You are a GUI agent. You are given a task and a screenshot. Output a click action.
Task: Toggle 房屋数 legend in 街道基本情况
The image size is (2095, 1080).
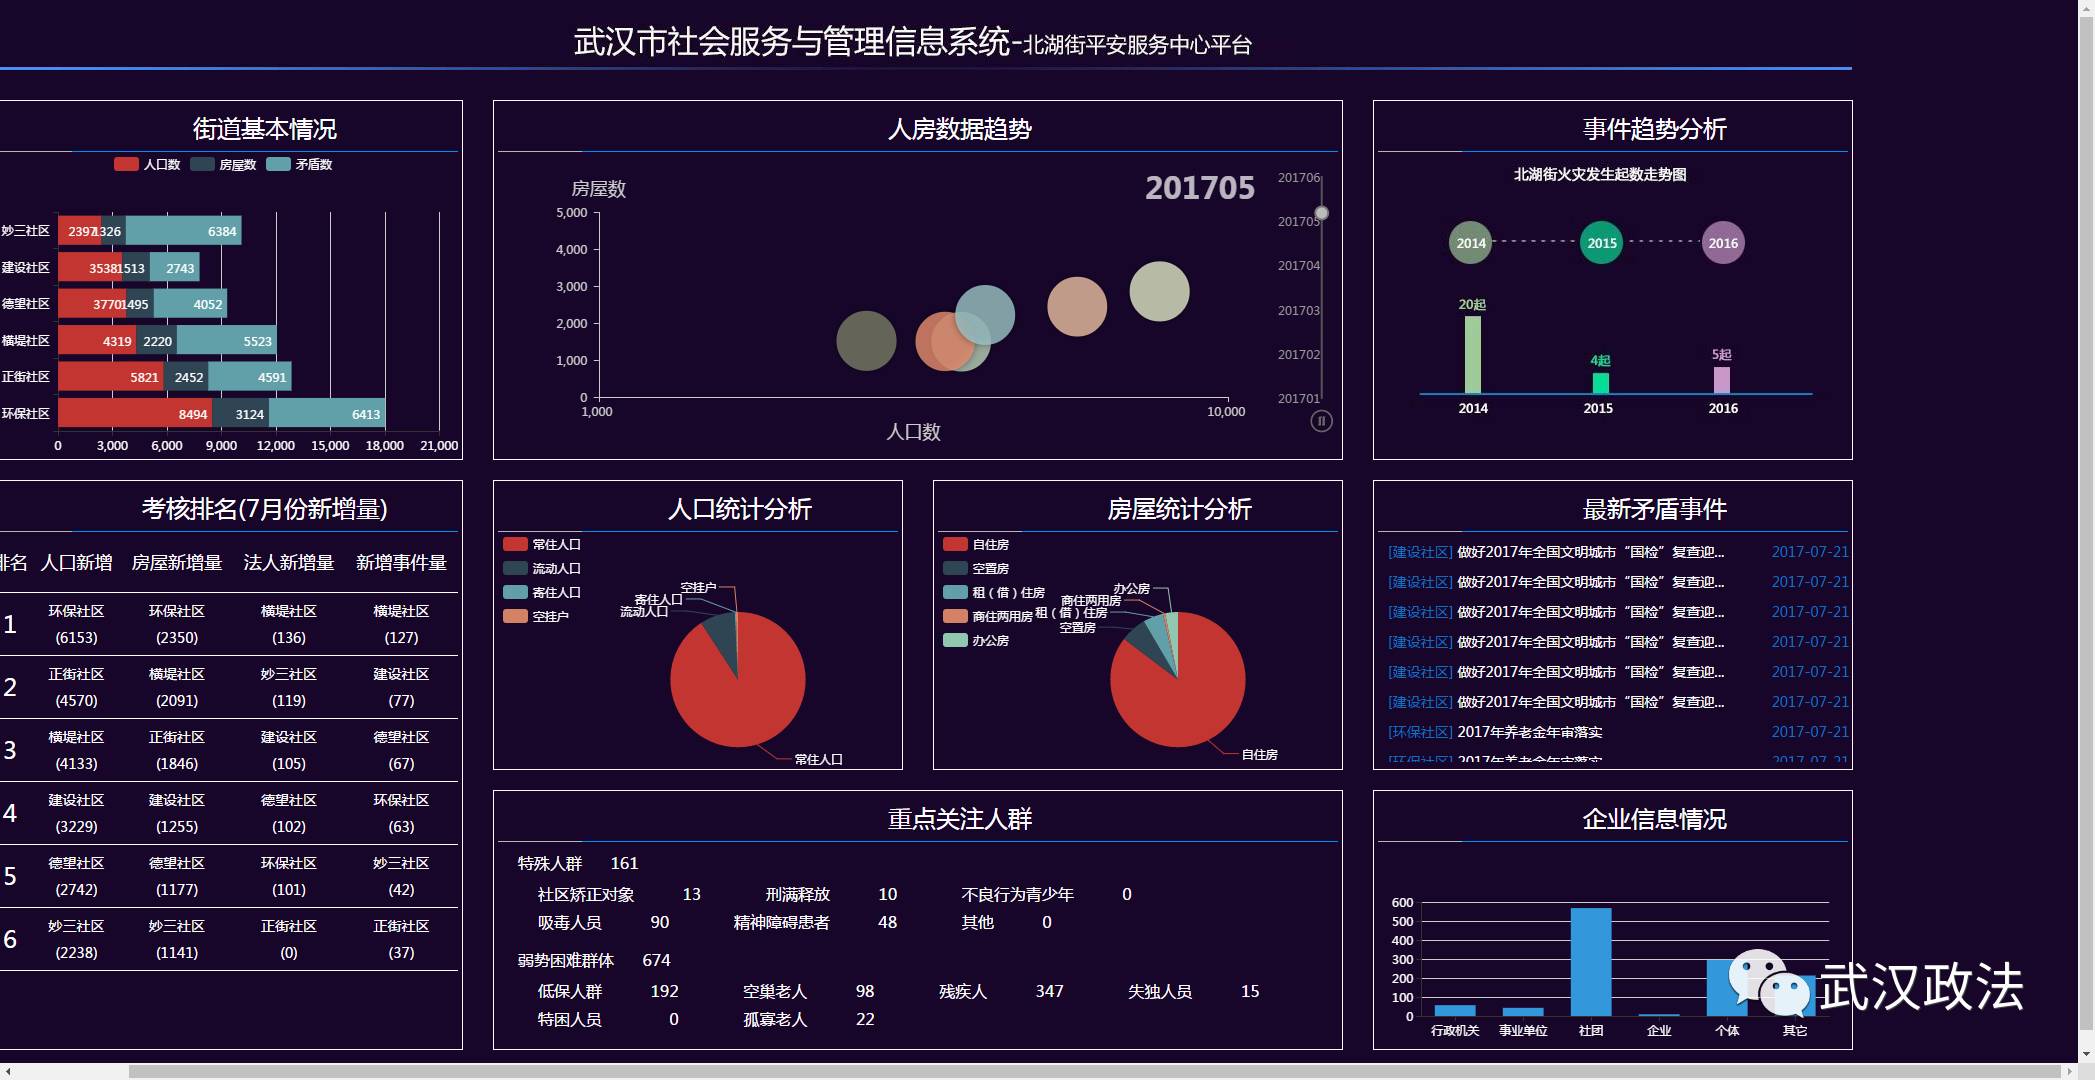pos(224,164)
